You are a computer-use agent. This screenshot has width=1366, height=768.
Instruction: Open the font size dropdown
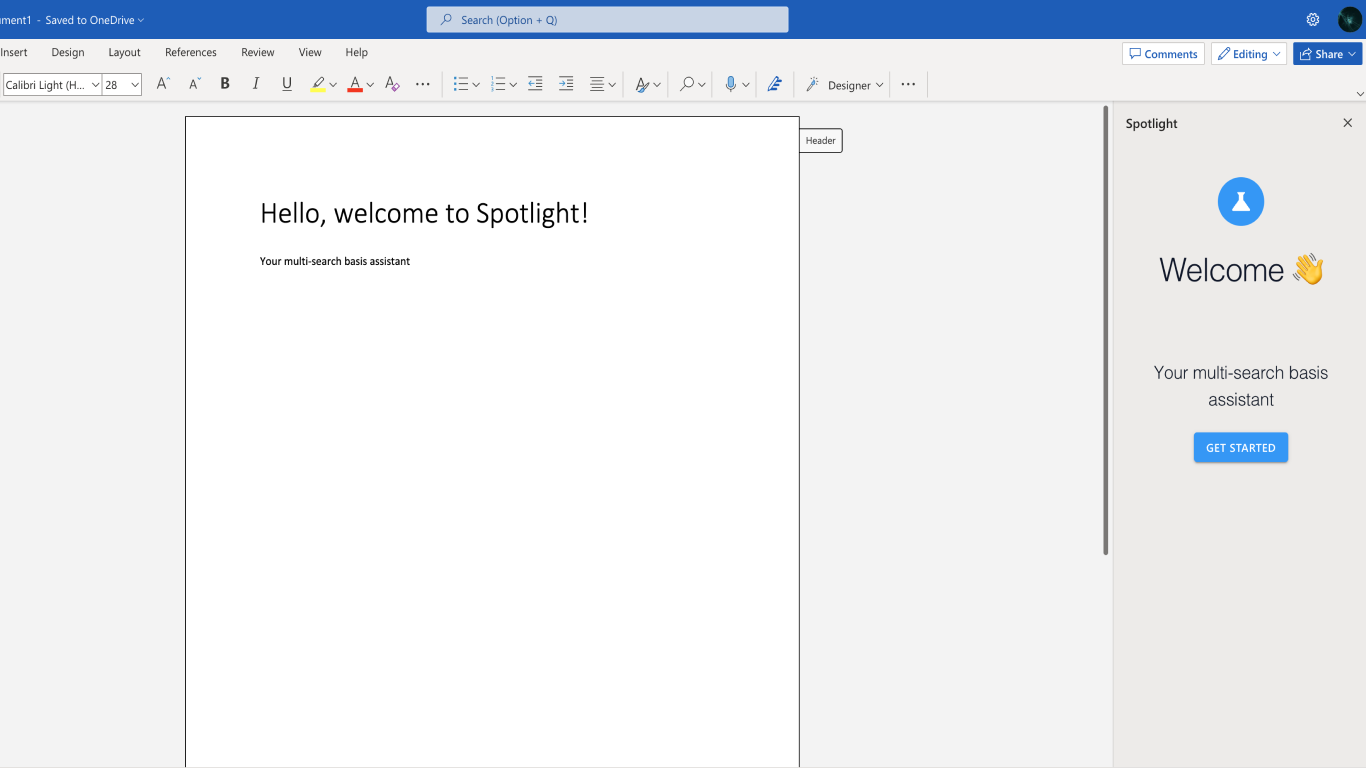click(135, 85)
